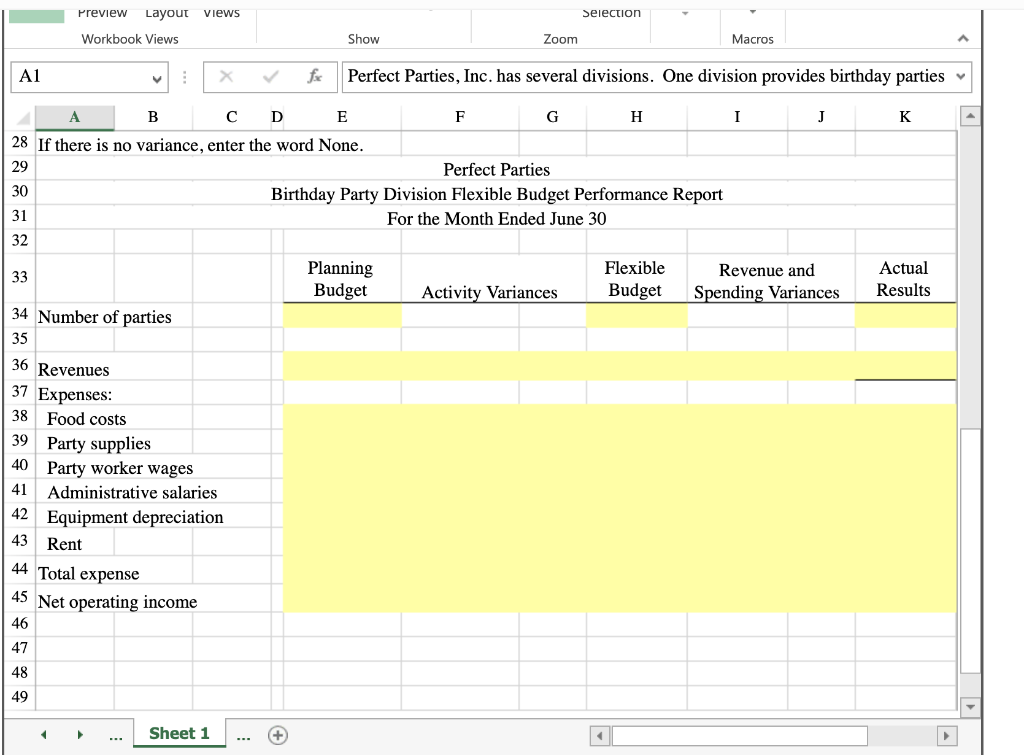1024x755 pixels.
Task: Click the vertical scrollbar thumb
Action: click(970, 551)
